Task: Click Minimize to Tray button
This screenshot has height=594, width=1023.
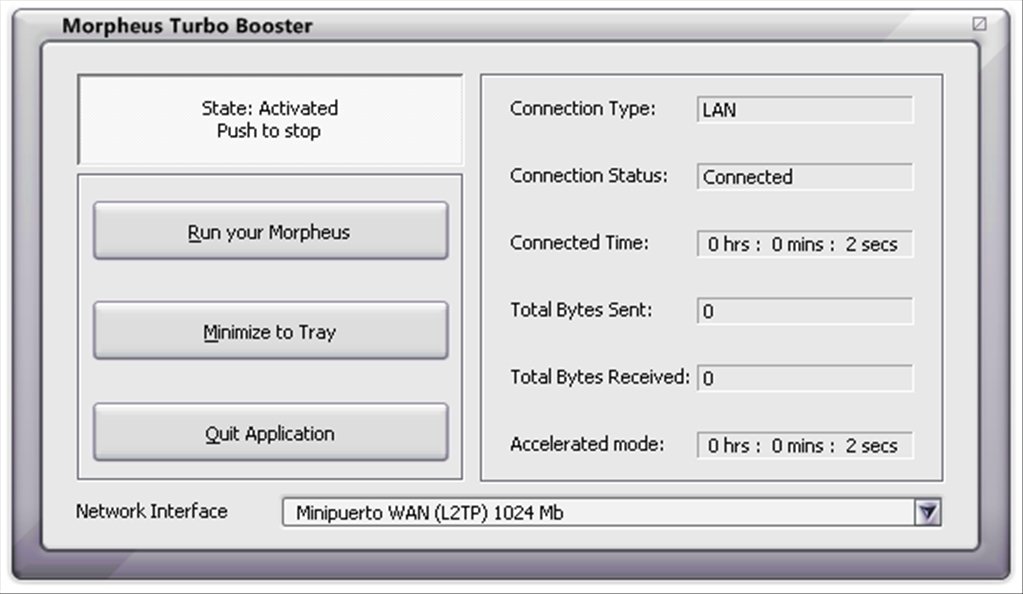Action: click(271, 331)
